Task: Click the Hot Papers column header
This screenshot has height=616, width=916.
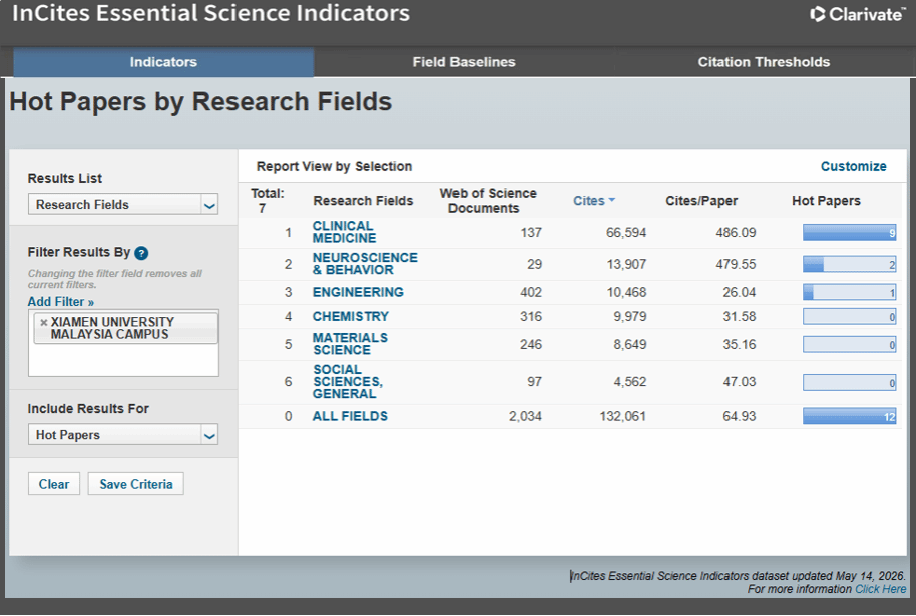Action: (826, 201)
